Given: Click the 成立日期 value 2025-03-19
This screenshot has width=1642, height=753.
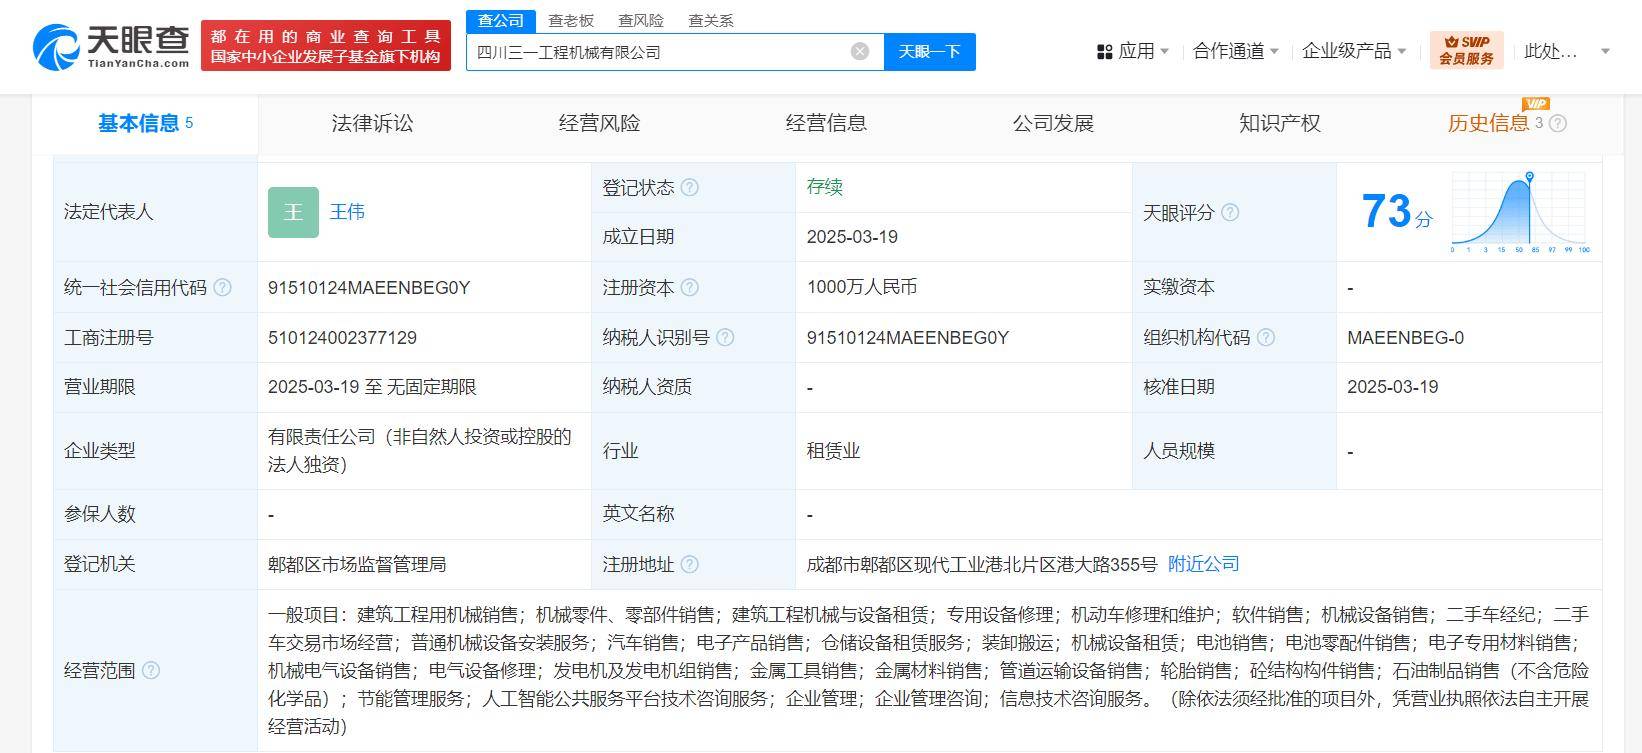Looking at the screenshot, I should coord(852,237).
